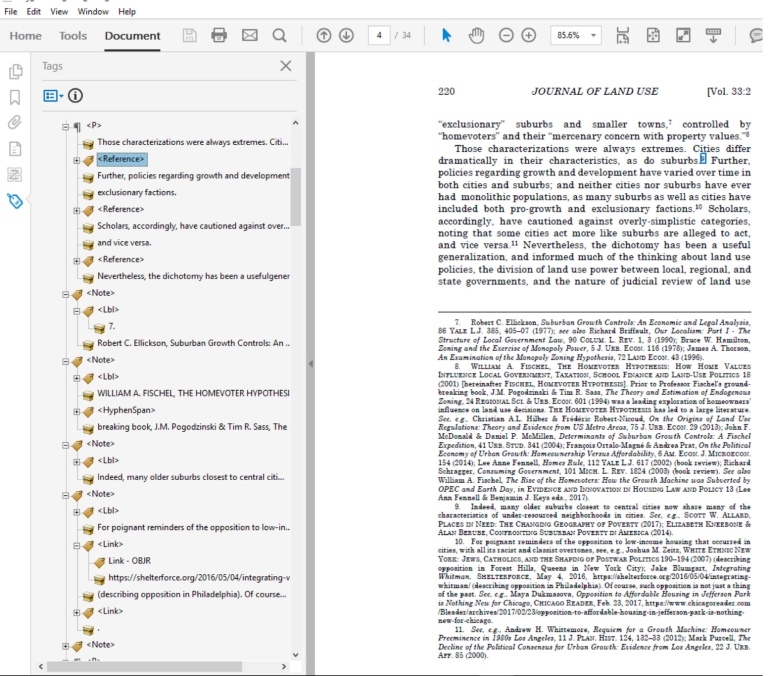
Task: Click the Zoom out minus icon
Action: [505, 35]
